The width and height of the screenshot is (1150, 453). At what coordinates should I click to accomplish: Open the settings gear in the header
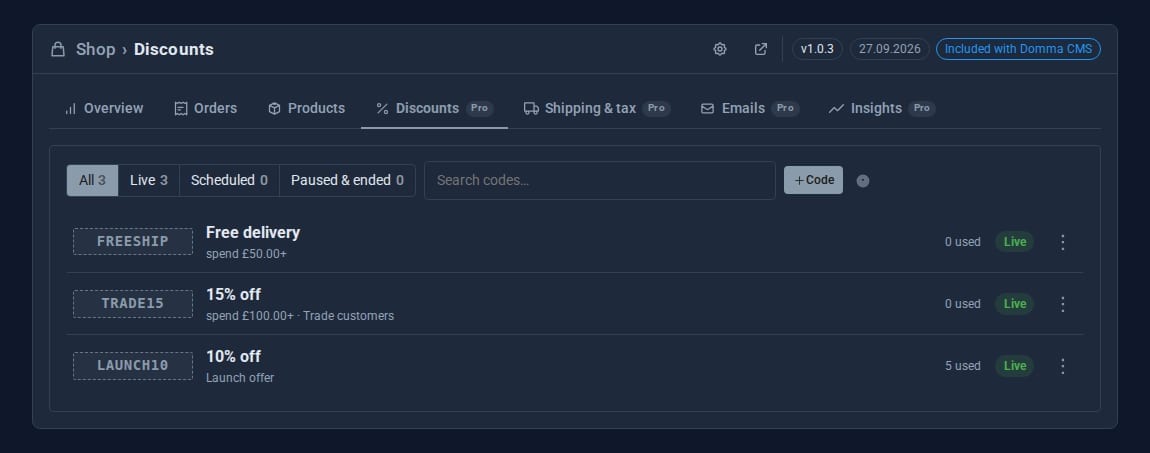pyautogui.click(x=719, y=49)
